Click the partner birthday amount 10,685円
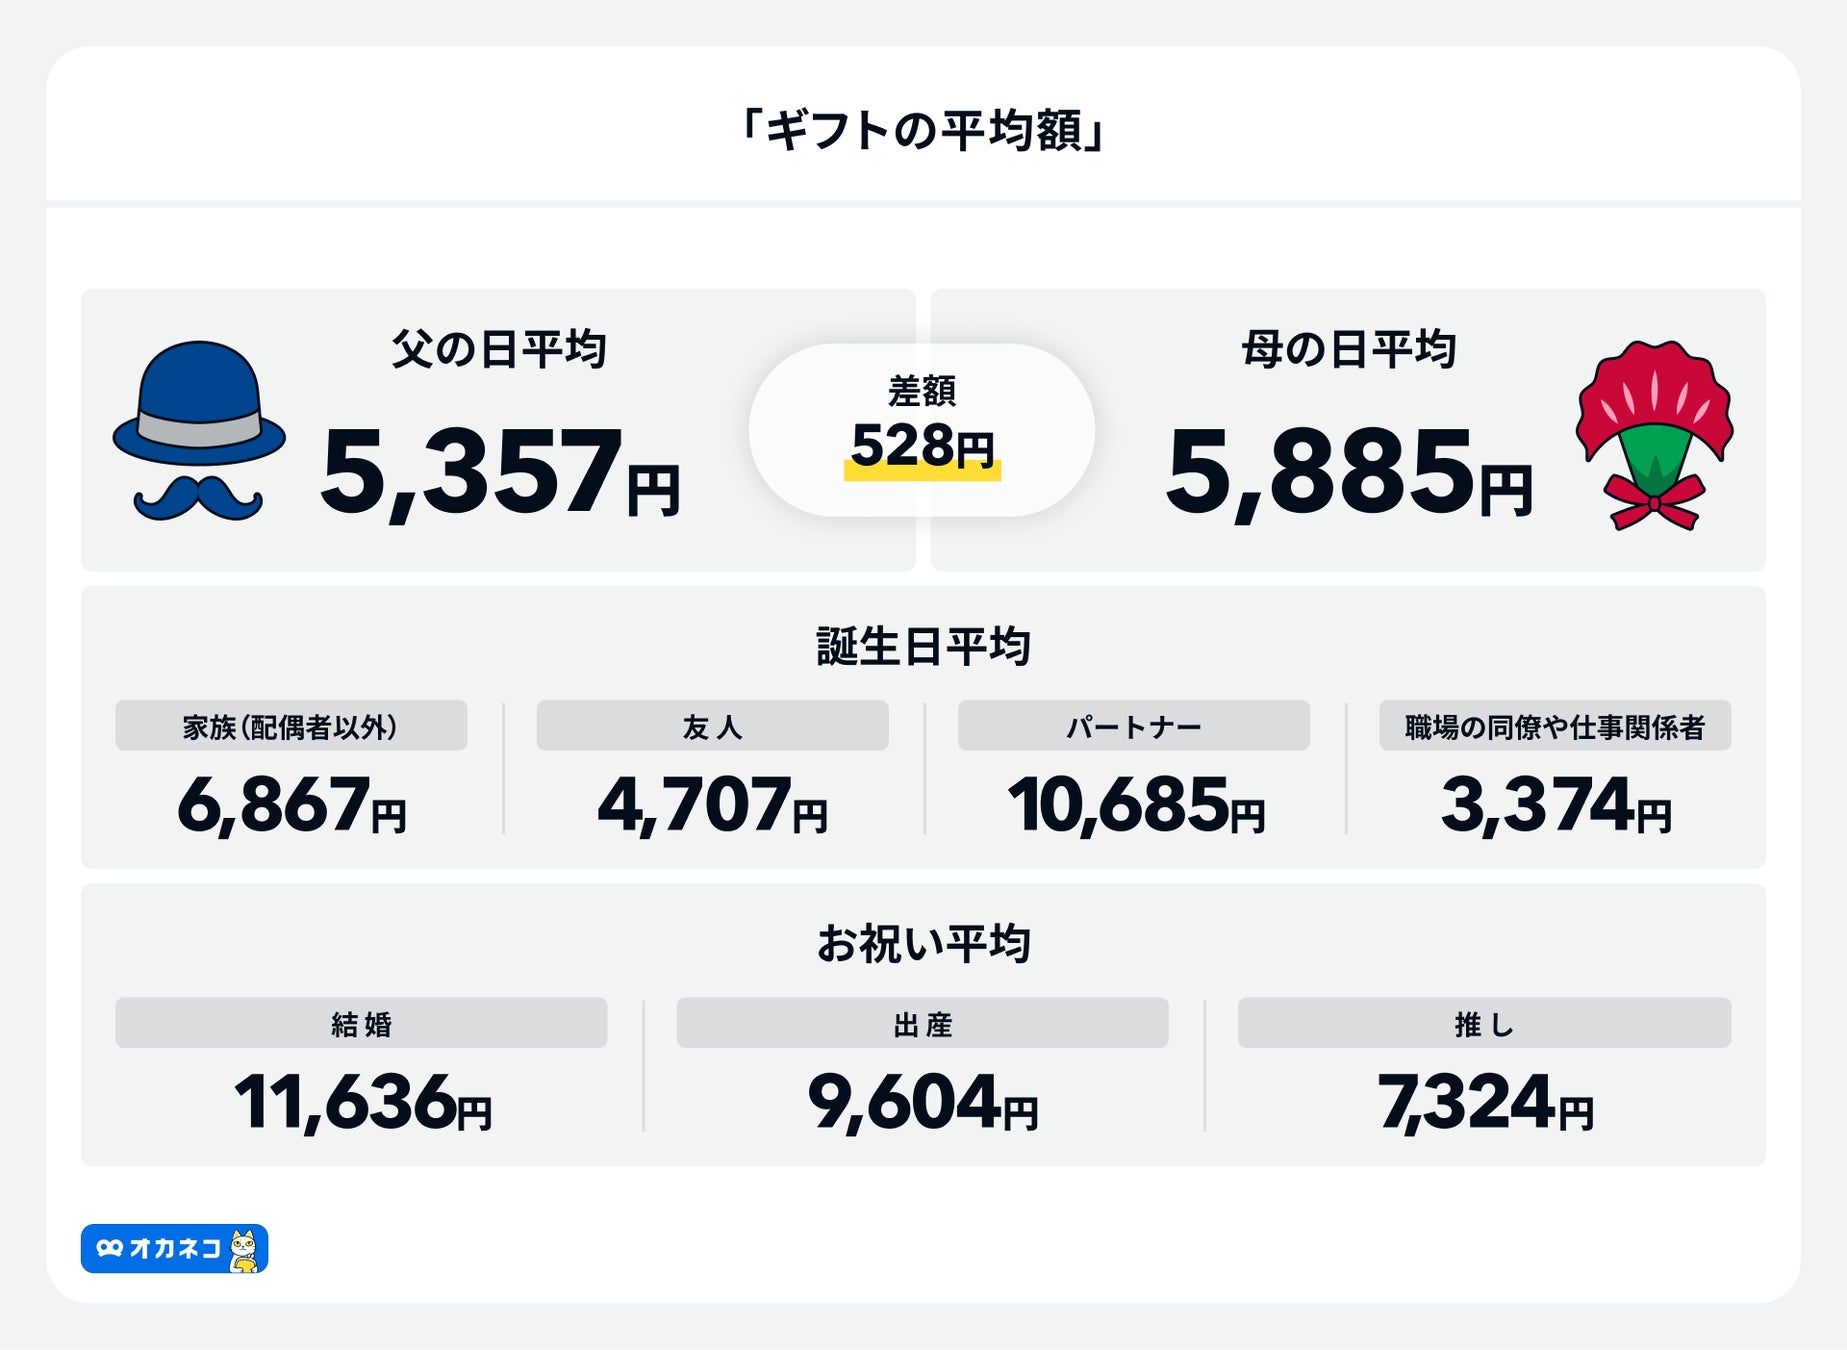1847x1350 pixels. pyautogui.click(x=1135, y=805)
